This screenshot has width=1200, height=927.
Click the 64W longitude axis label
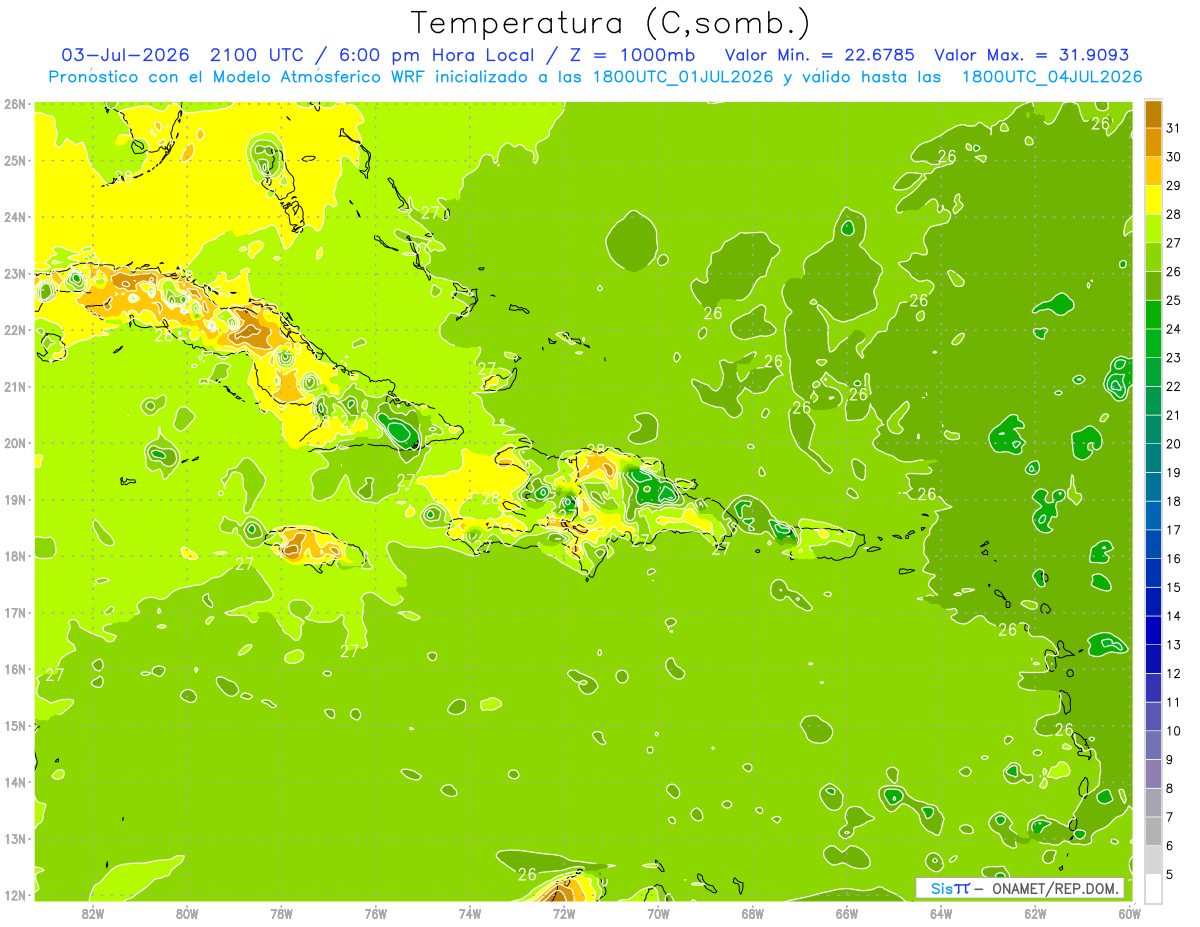coord(940,913)
